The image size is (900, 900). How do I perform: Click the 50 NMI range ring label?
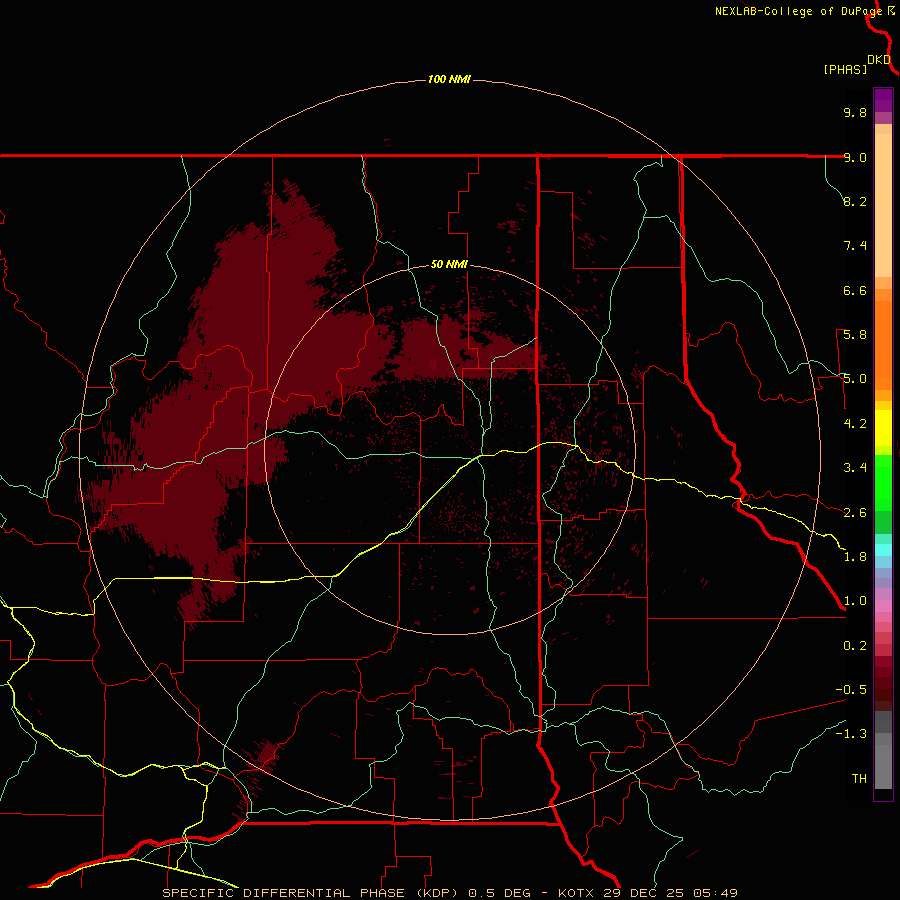coord(449,264)
